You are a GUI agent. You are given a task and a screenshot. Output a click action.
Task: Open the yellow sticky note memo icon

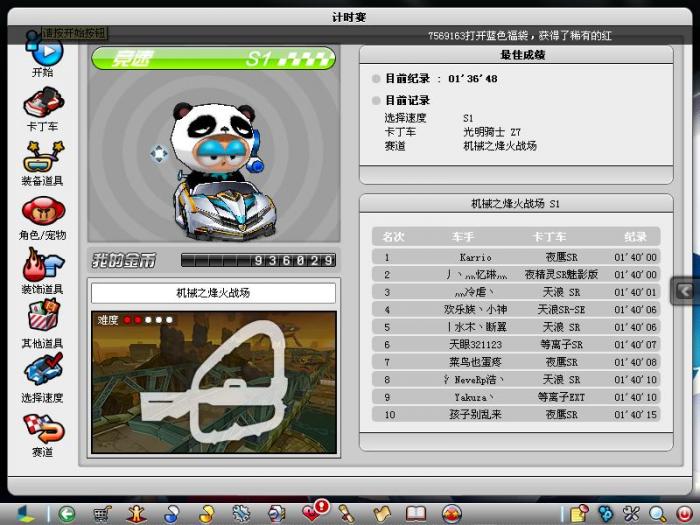(x=579, y=514)
